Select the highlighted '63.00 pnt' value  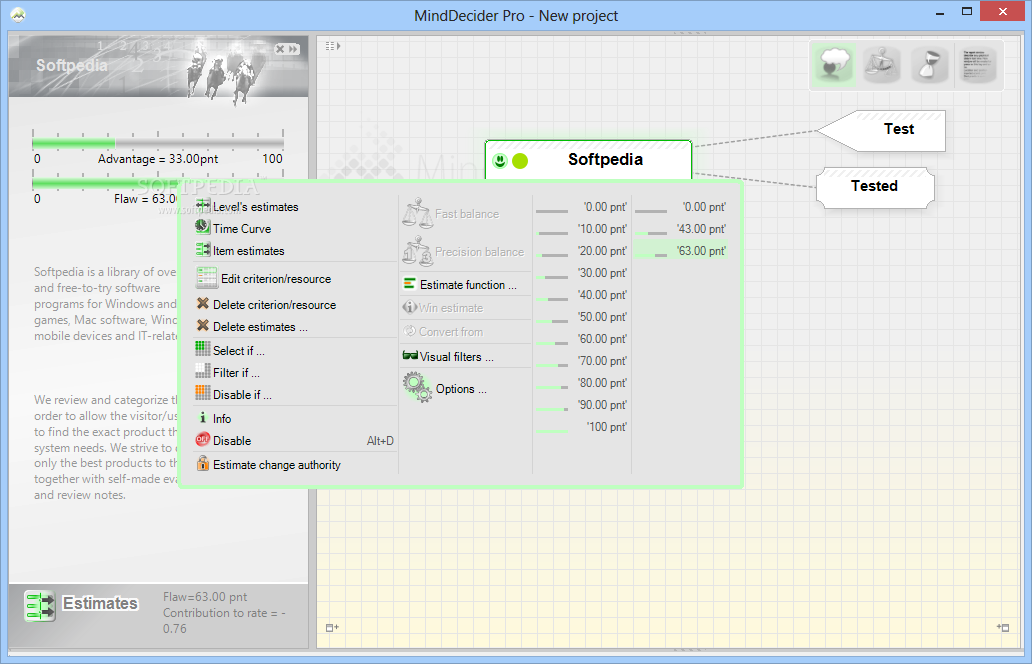click(681, 251)
